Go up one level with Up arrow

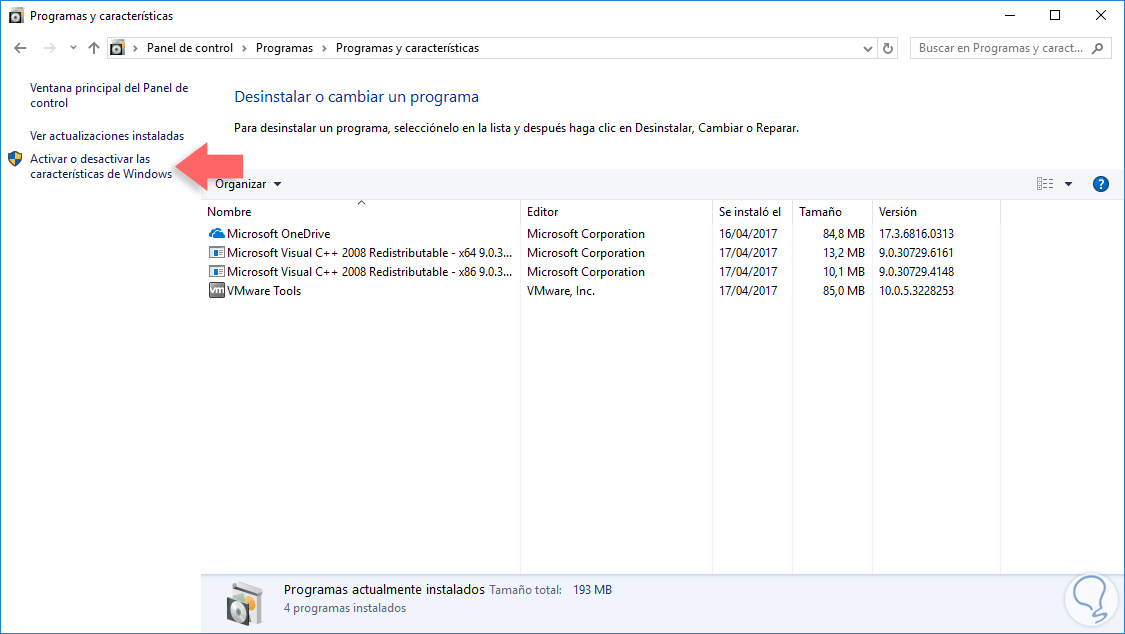point(94,48)
